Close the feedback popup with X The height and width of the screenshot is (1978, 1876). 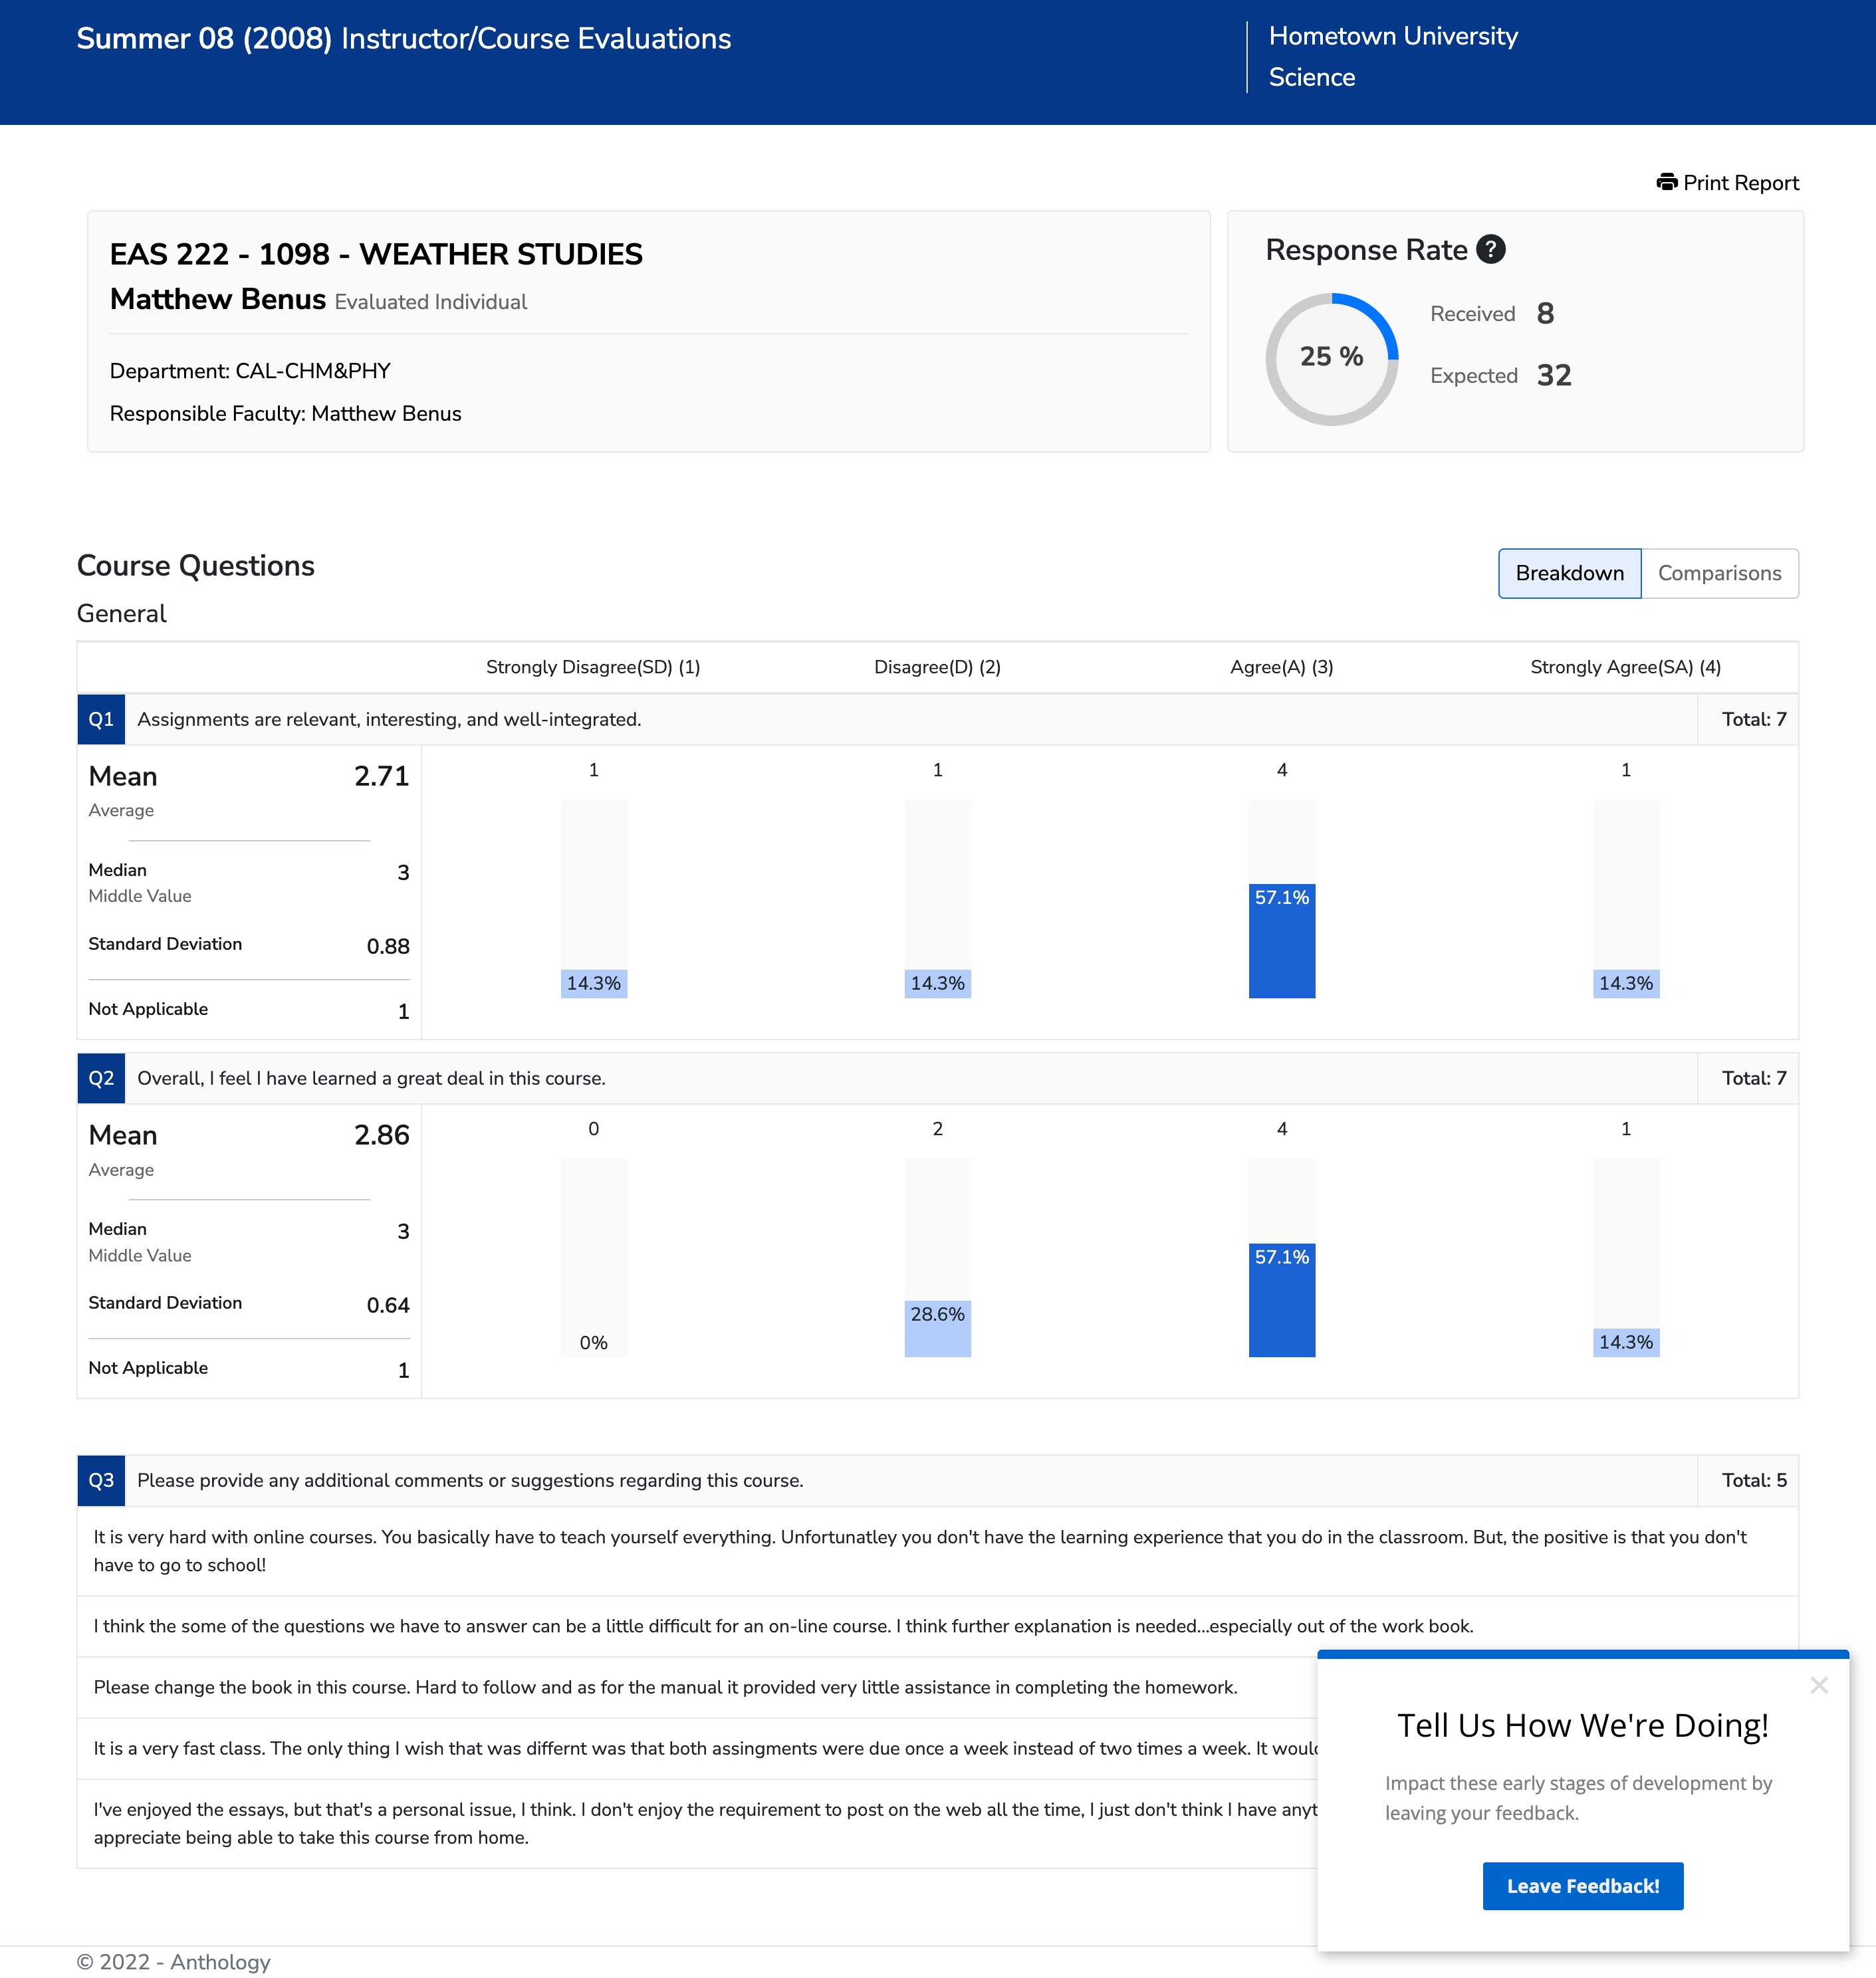tap(1818, 1685)
